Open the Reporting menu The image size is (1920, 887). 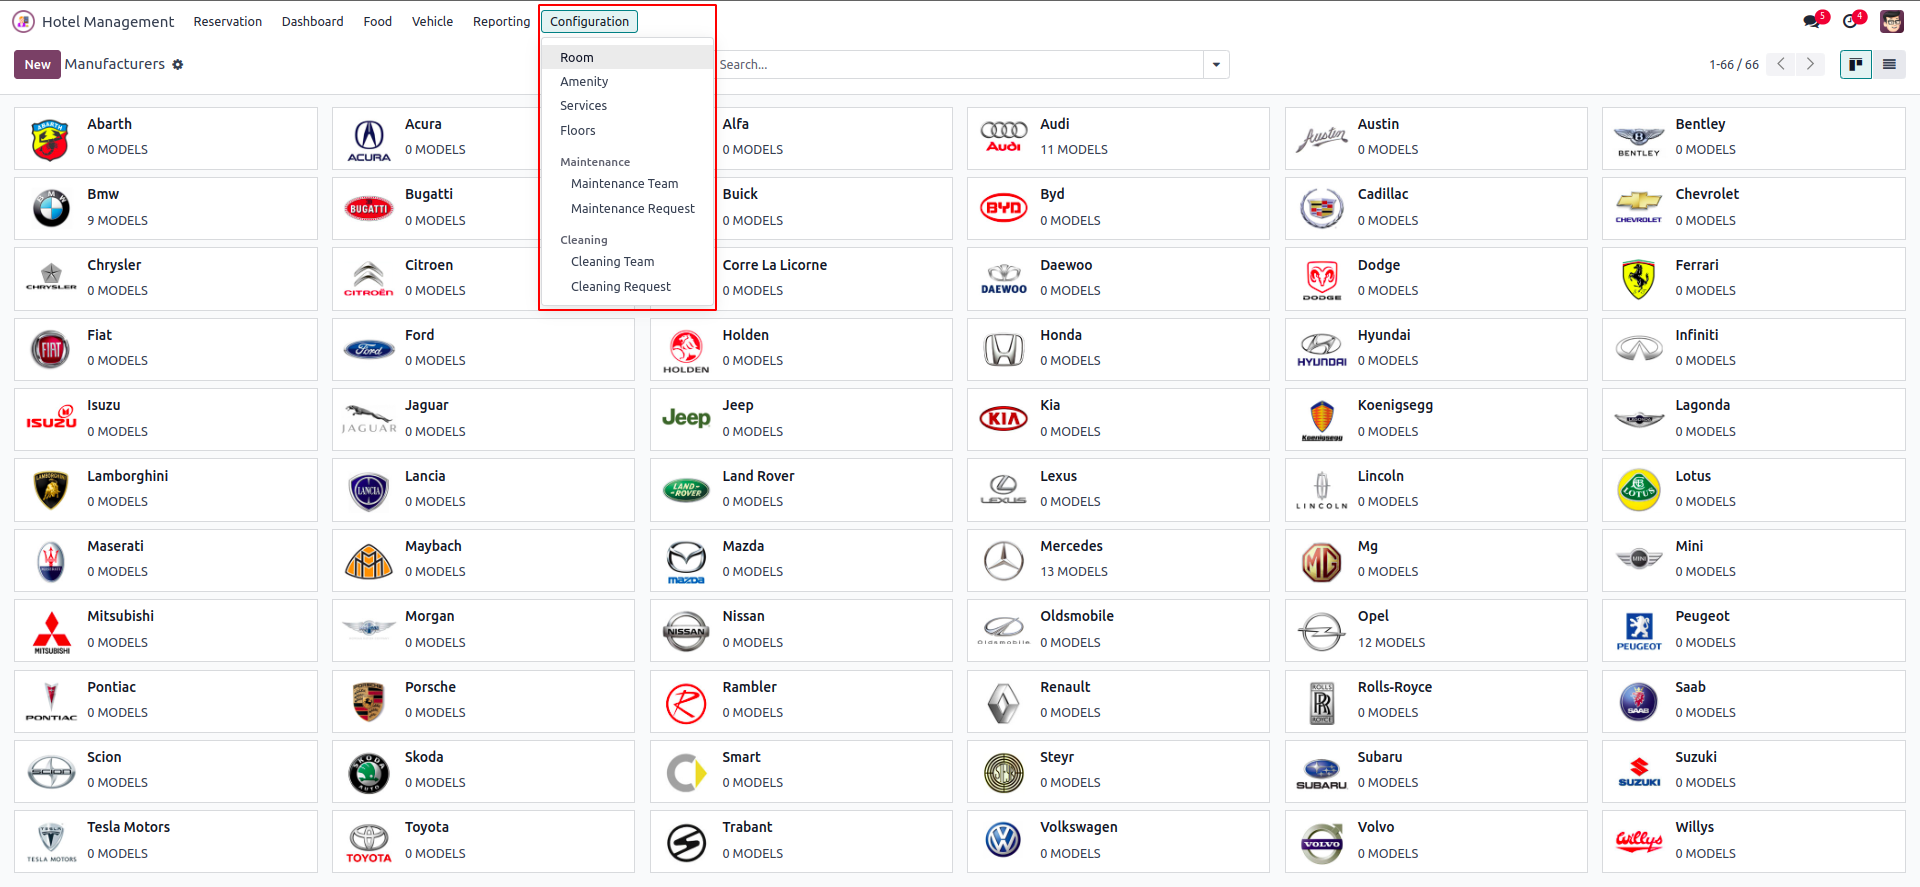(x=502, y=21)
